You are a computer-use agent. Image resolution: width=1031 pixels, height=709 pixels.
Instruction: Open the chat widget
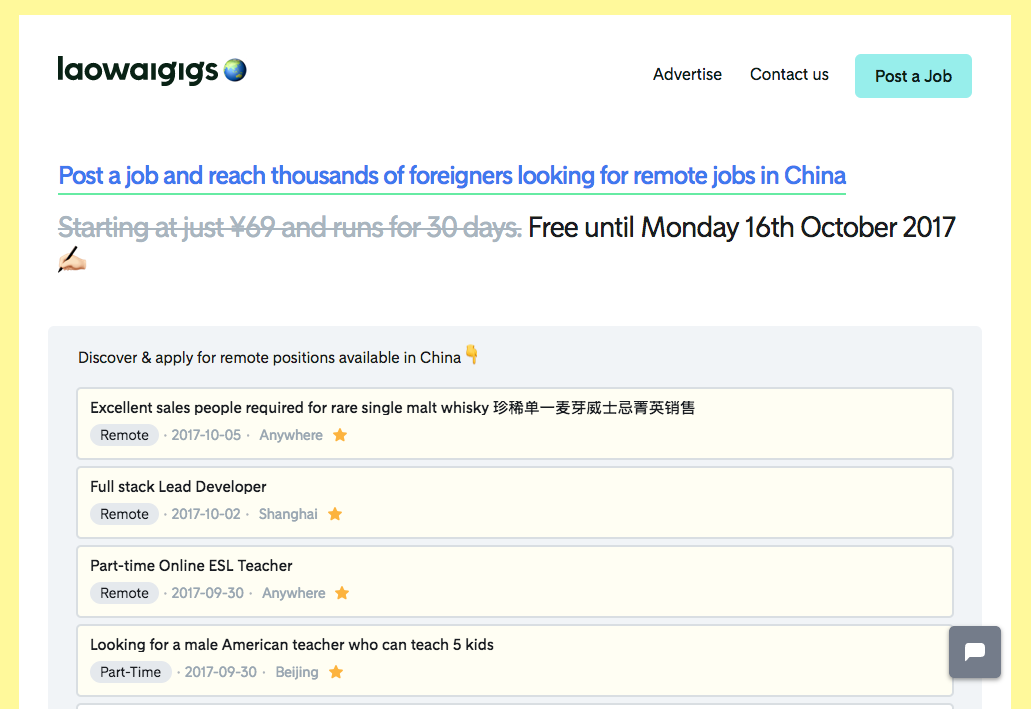974,652
